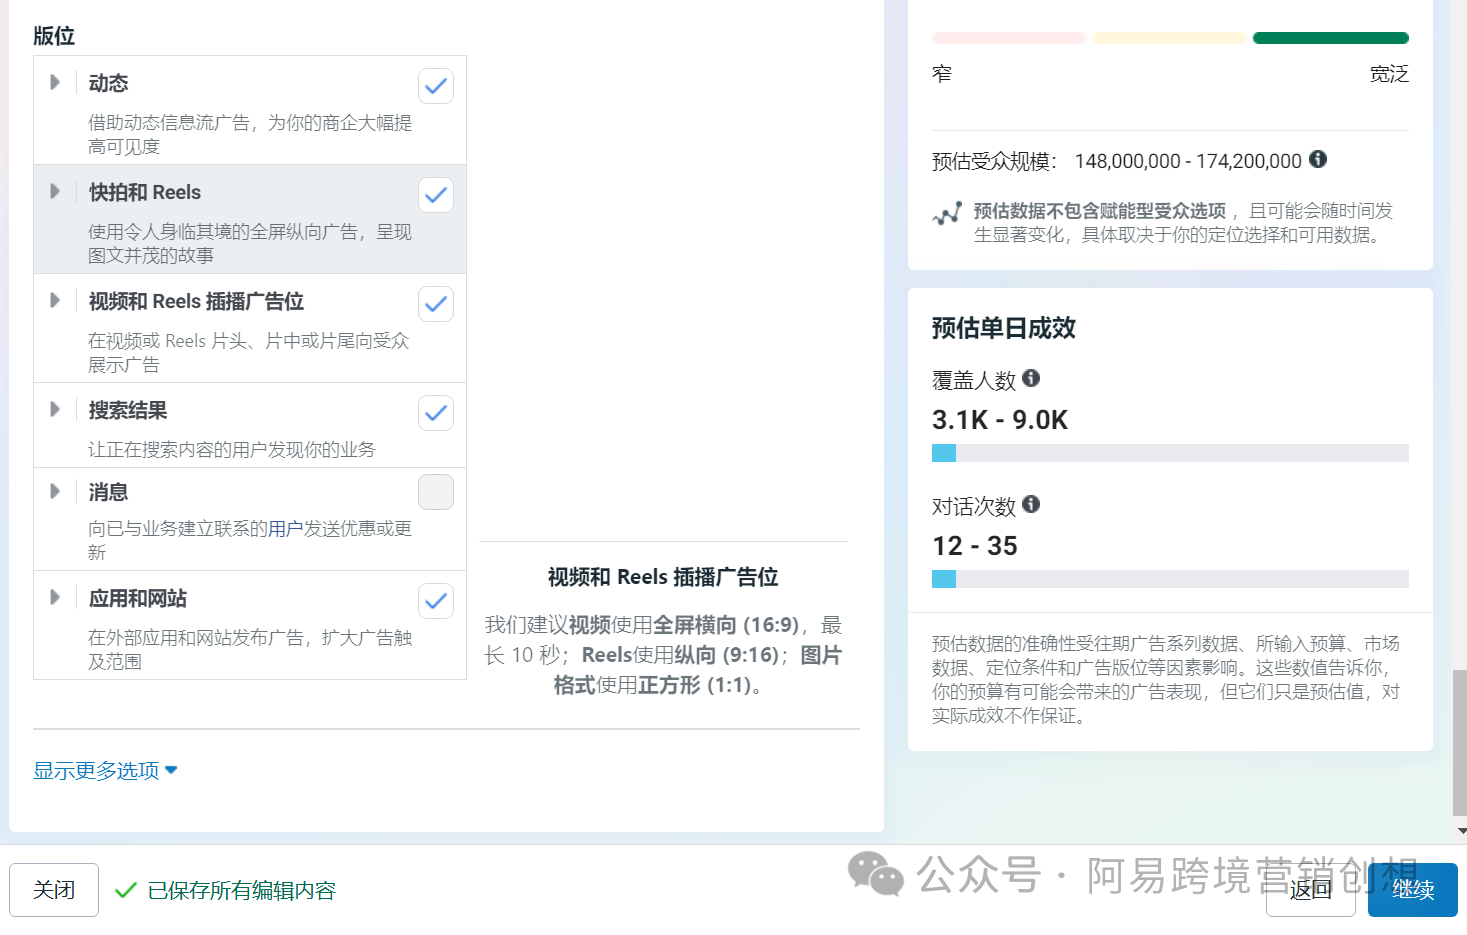Uncheck the 搜索结果 placement checkbox
Viewport: 1467px width, 935px height.
click(436, 413)
